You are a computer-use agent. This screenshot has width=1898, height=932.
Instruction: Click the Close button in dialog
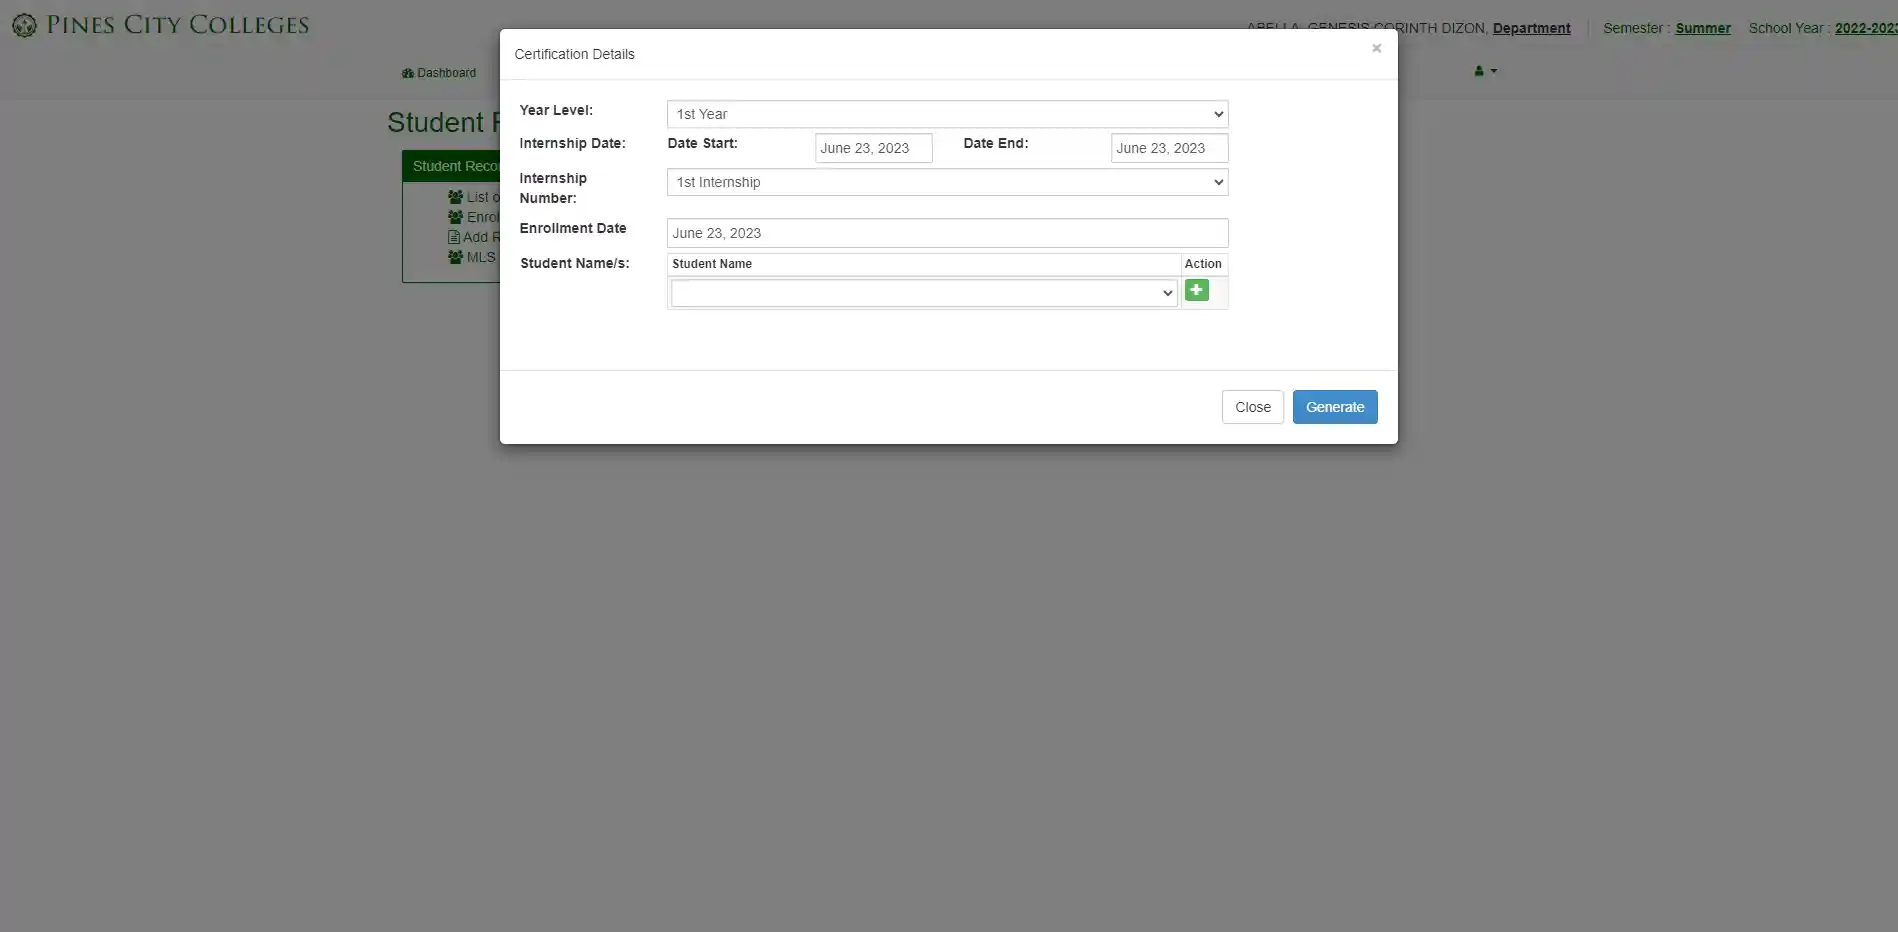1252,407
